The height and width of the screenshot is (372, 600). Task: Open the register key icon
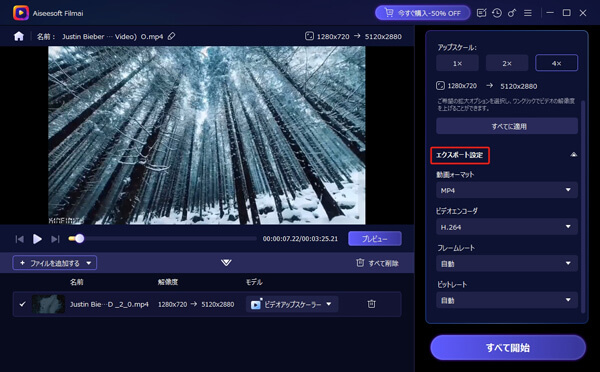point(512,13)
